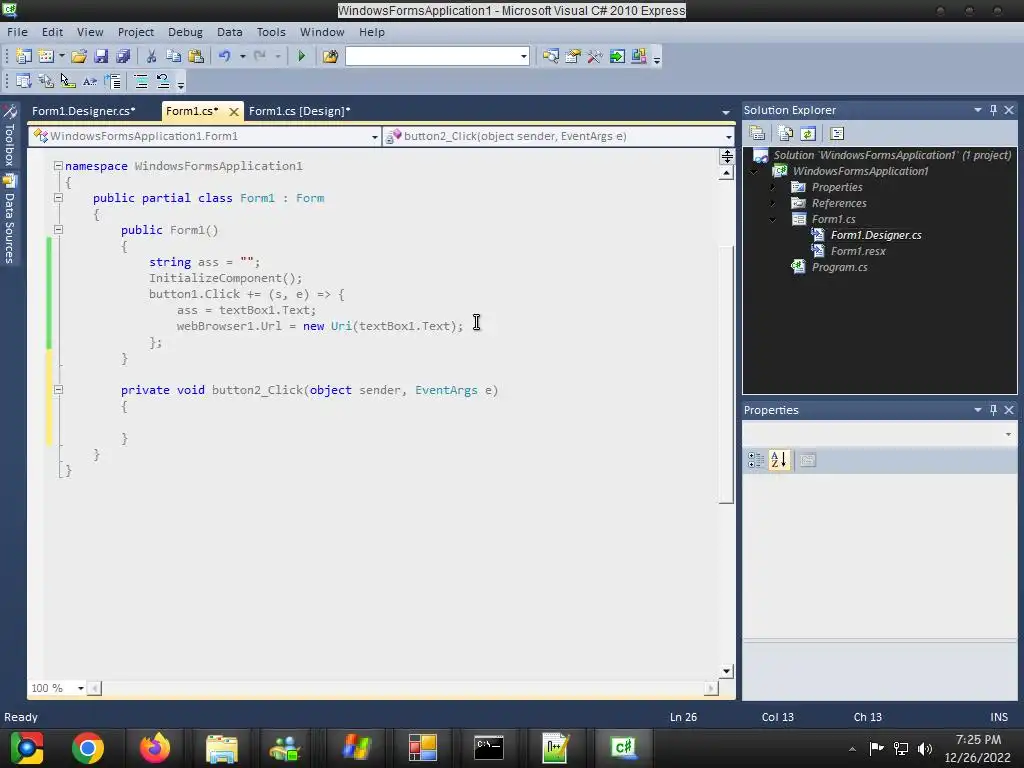Start debugging with the green play arrow

pyautogui.click(x=301, y=56)
